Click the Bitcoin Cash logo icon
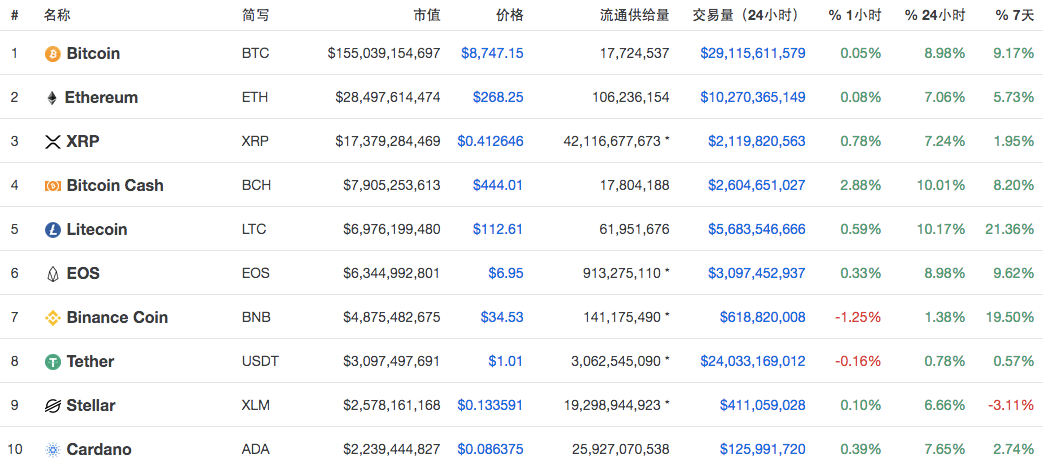1043x465 pixels. pyautogui.click(x=53, y=186)
